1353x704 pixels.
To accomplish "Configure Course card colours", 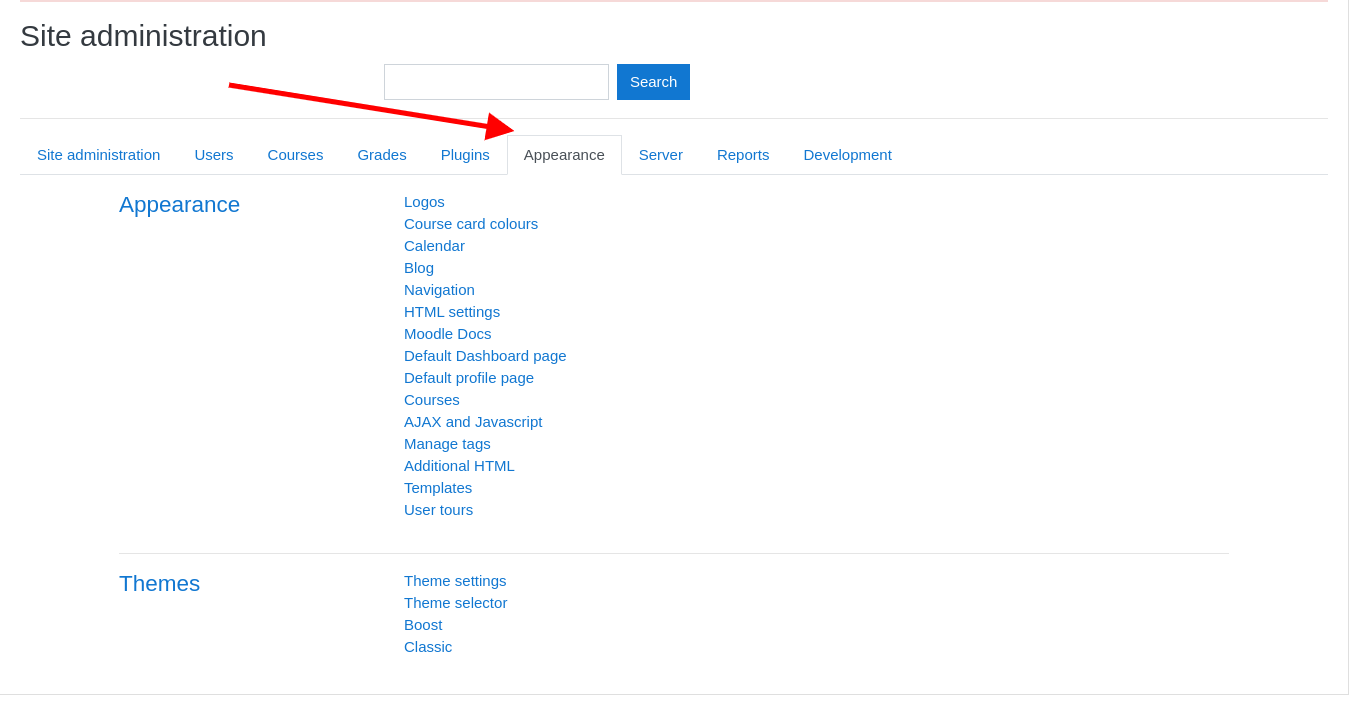I will [471, 223].
